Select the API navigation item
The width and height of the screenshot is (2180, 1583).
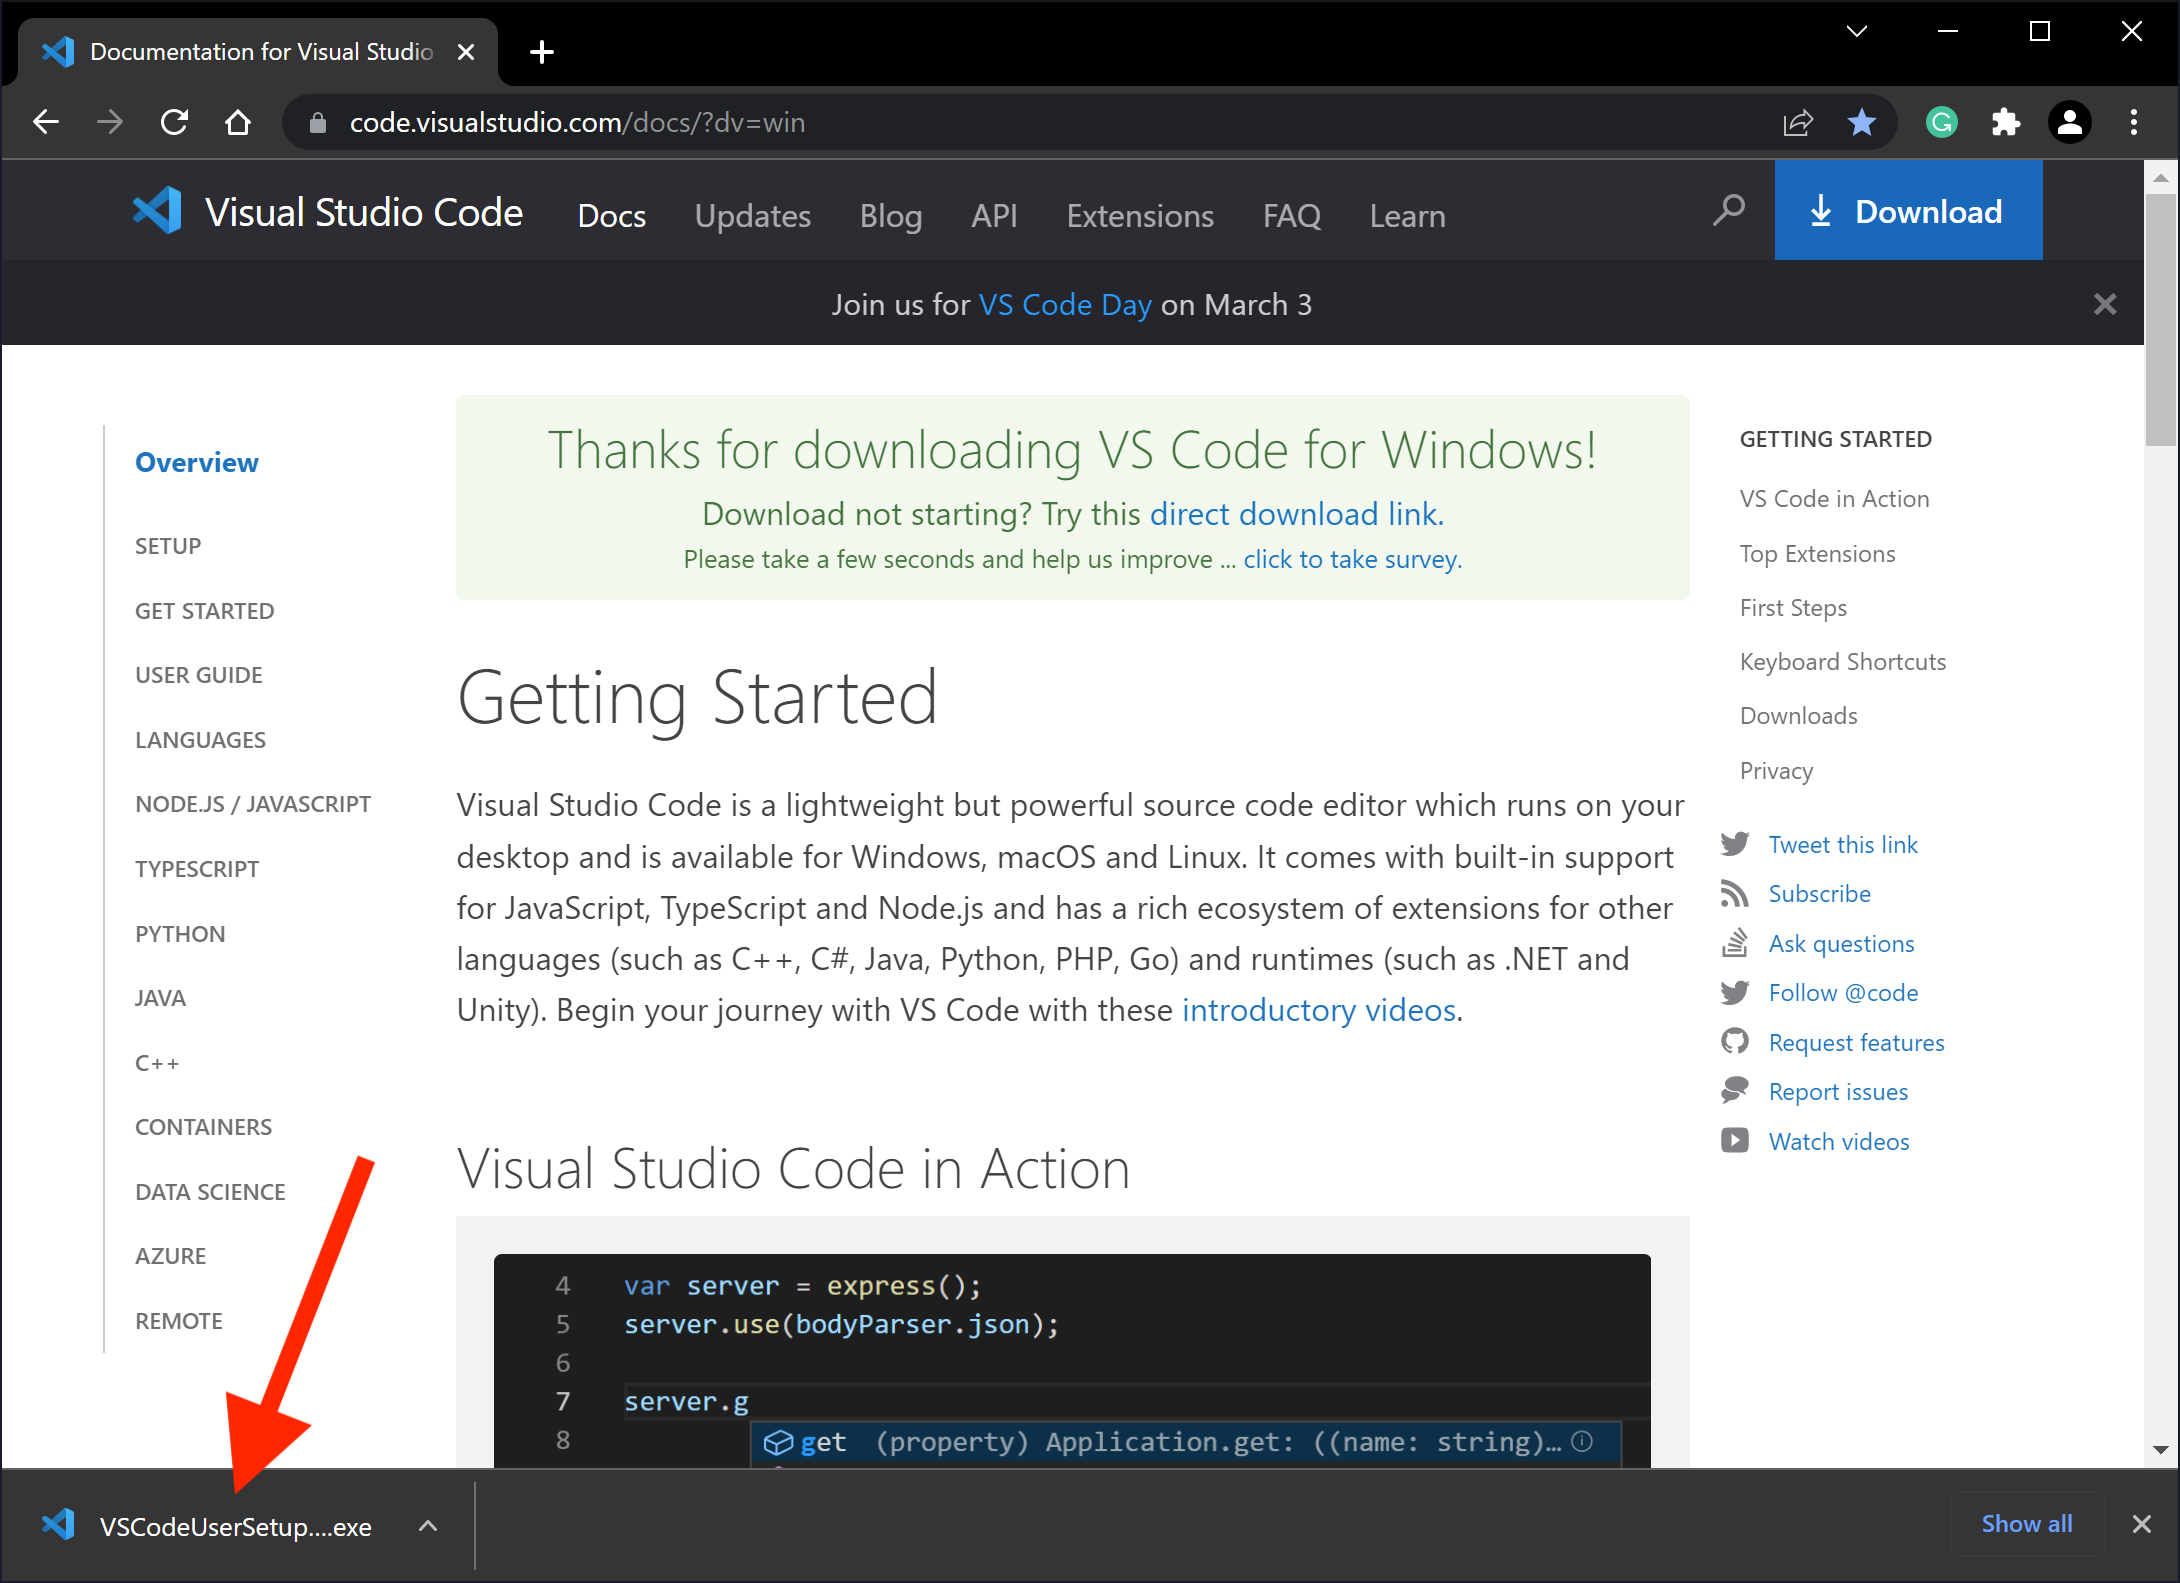click(994, 216)
